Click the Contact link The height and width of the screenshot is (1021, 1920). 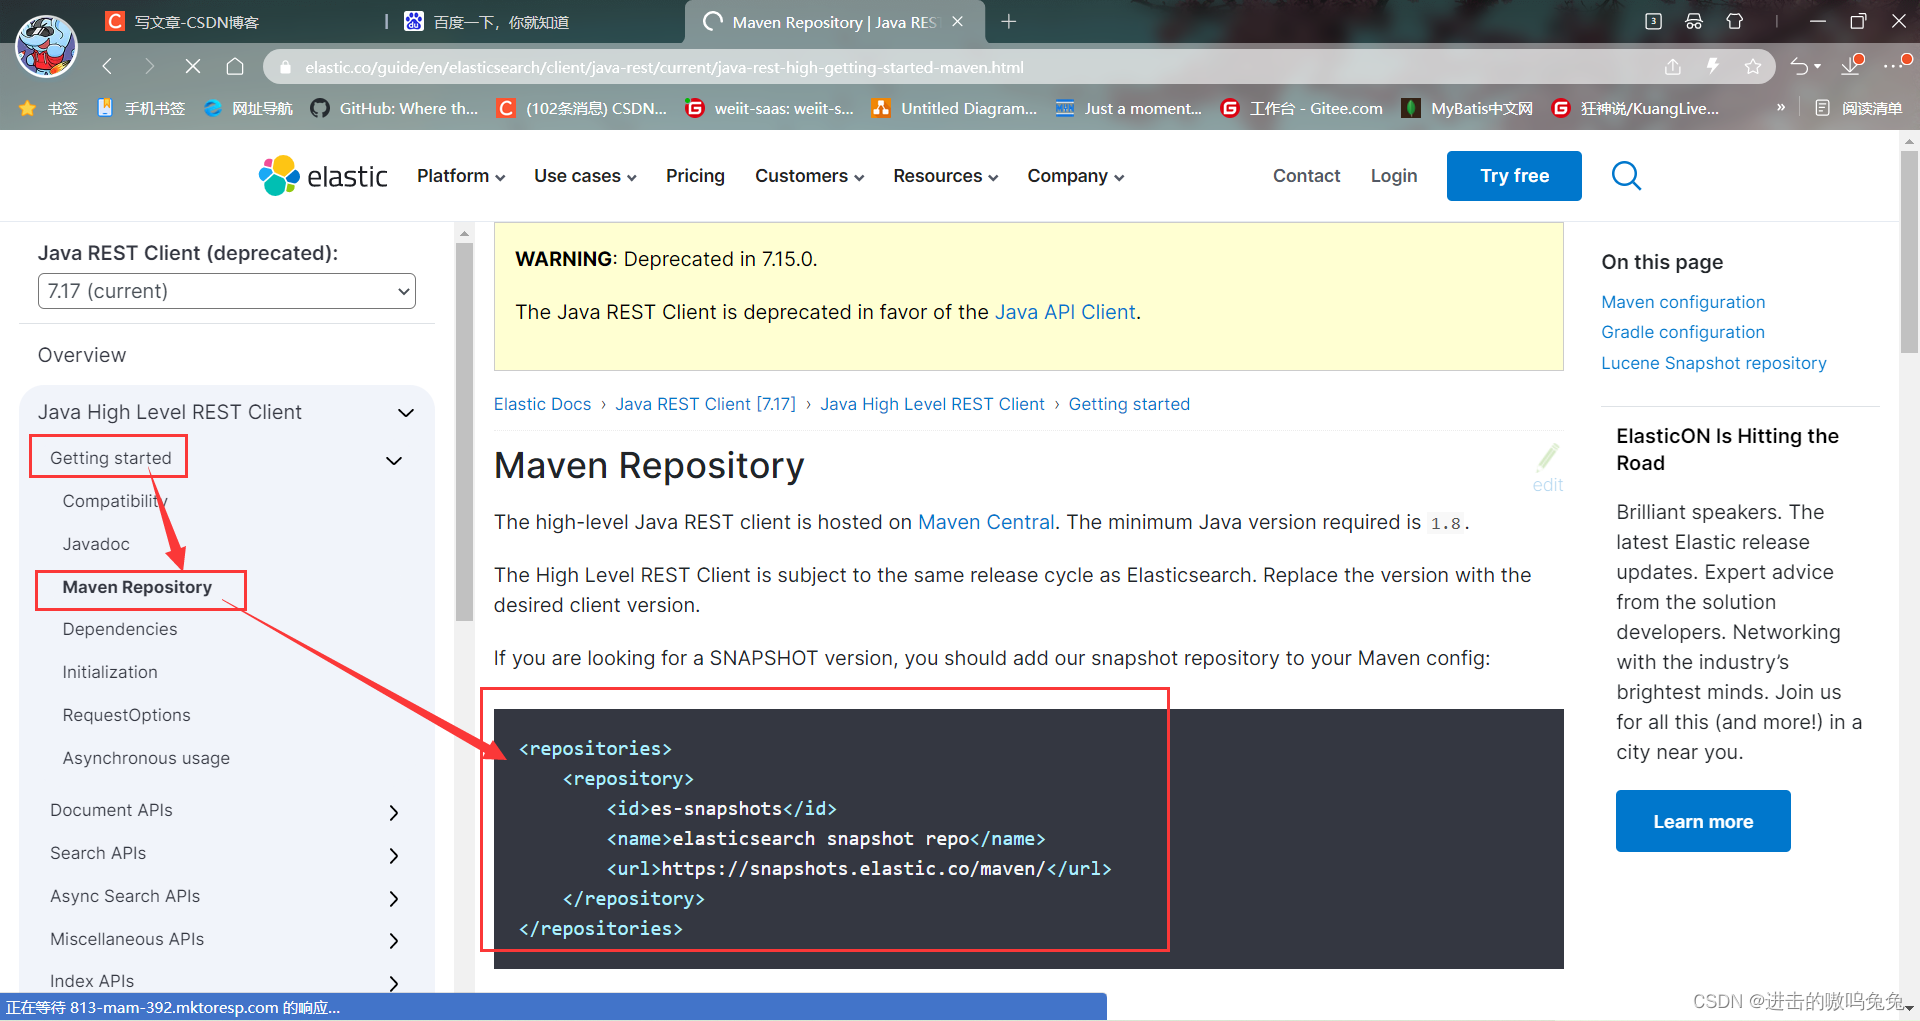coord(1306,176)
